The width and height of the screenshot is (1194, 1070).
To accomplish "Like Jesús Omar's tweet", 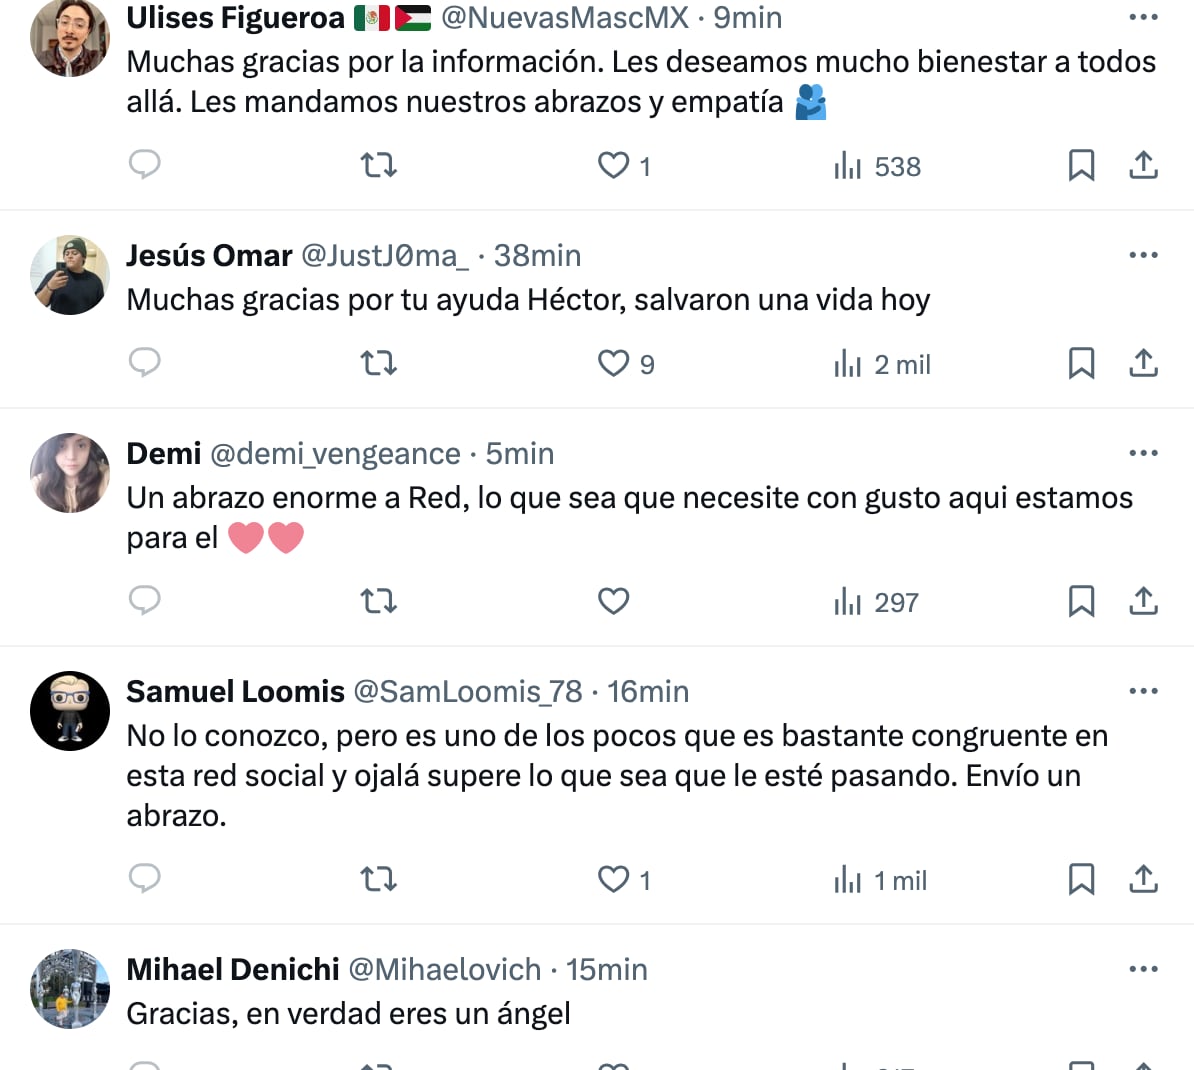I will tap(613, 363).
